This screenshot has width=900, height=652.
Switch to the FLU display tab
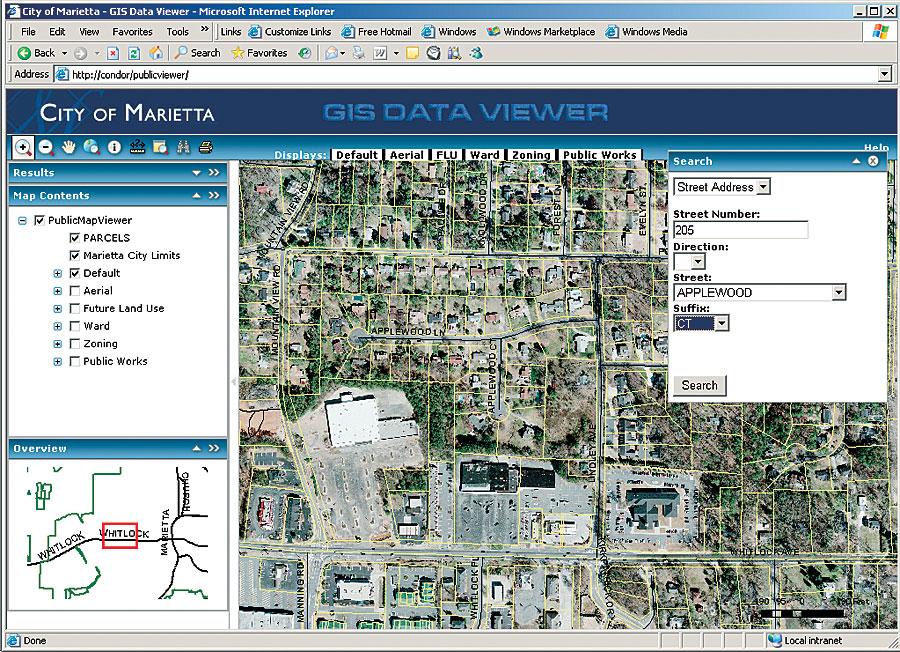[447, 155]
